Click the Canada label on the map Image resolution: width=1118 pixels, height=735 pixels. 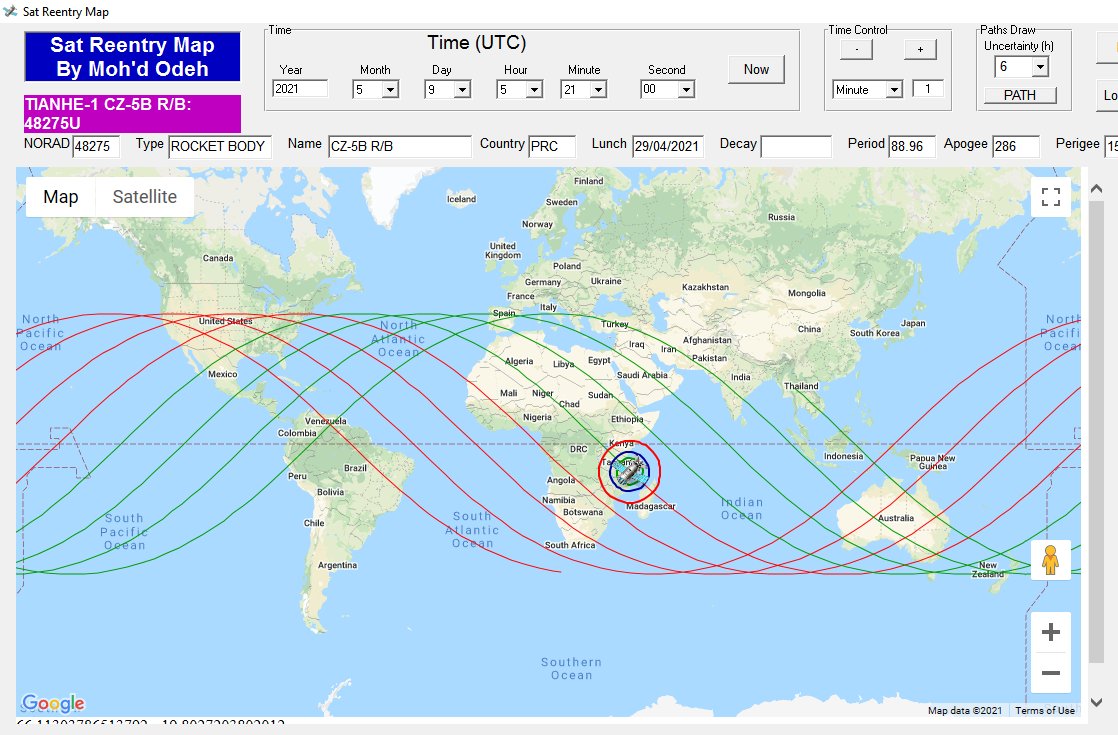coord(218,258)
